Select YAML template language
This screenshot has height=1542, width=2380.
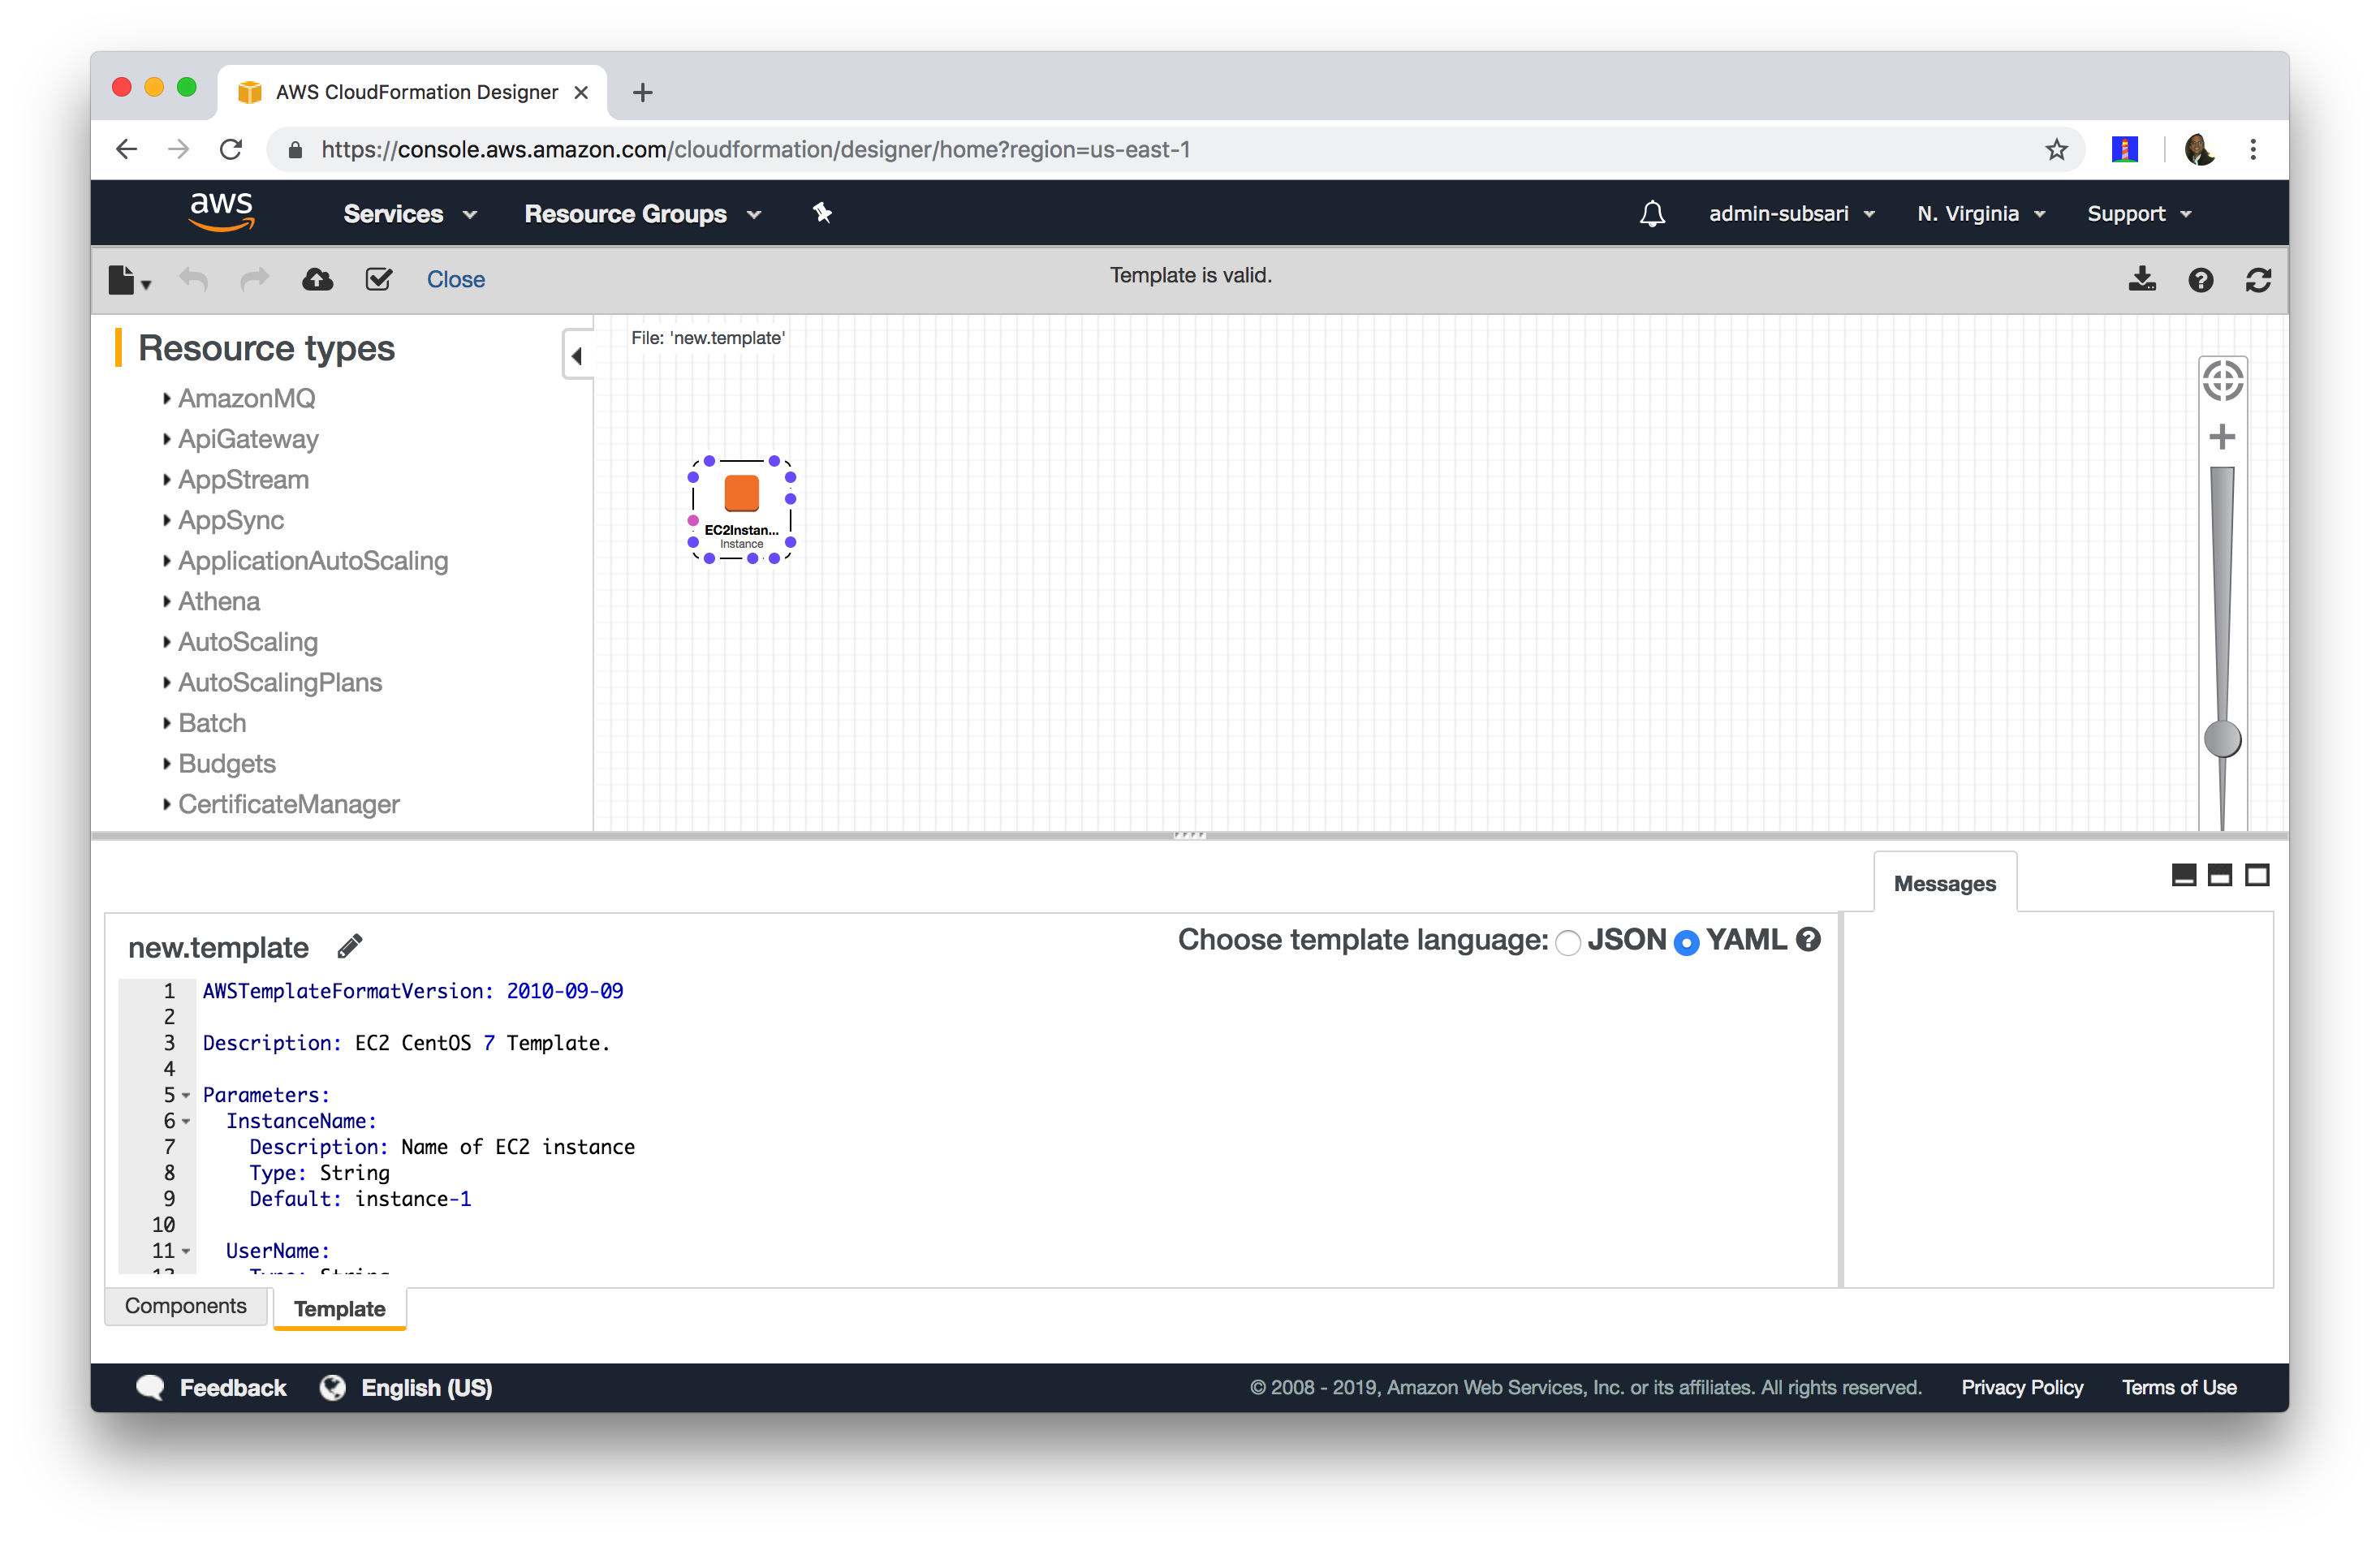[x=1686, y=942]
